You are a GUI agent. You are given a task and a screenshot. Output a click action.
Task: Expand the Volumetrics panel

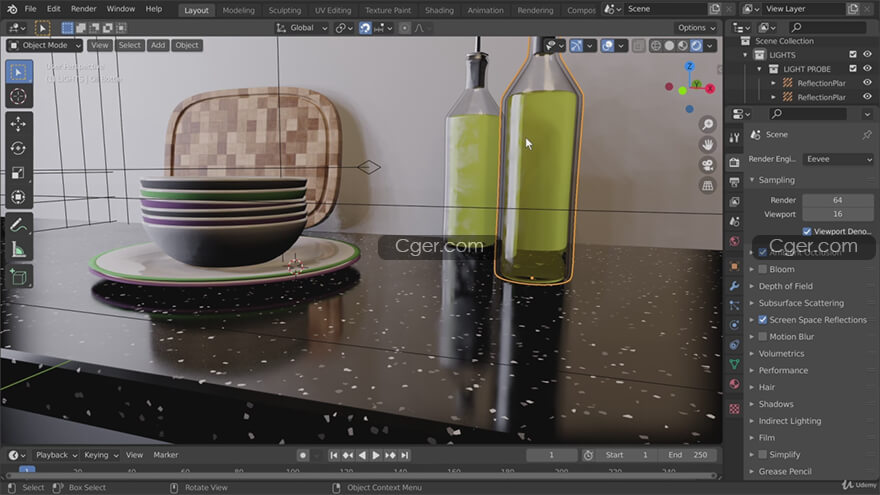[x=781, y=354]
